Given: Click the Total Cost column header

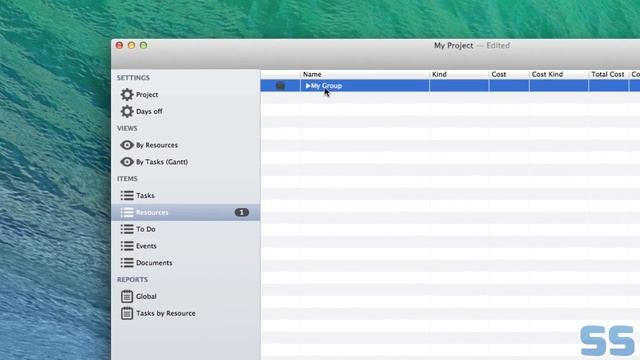Looking at the screenshot, I should pyautogui.click(x=608, y=74).
